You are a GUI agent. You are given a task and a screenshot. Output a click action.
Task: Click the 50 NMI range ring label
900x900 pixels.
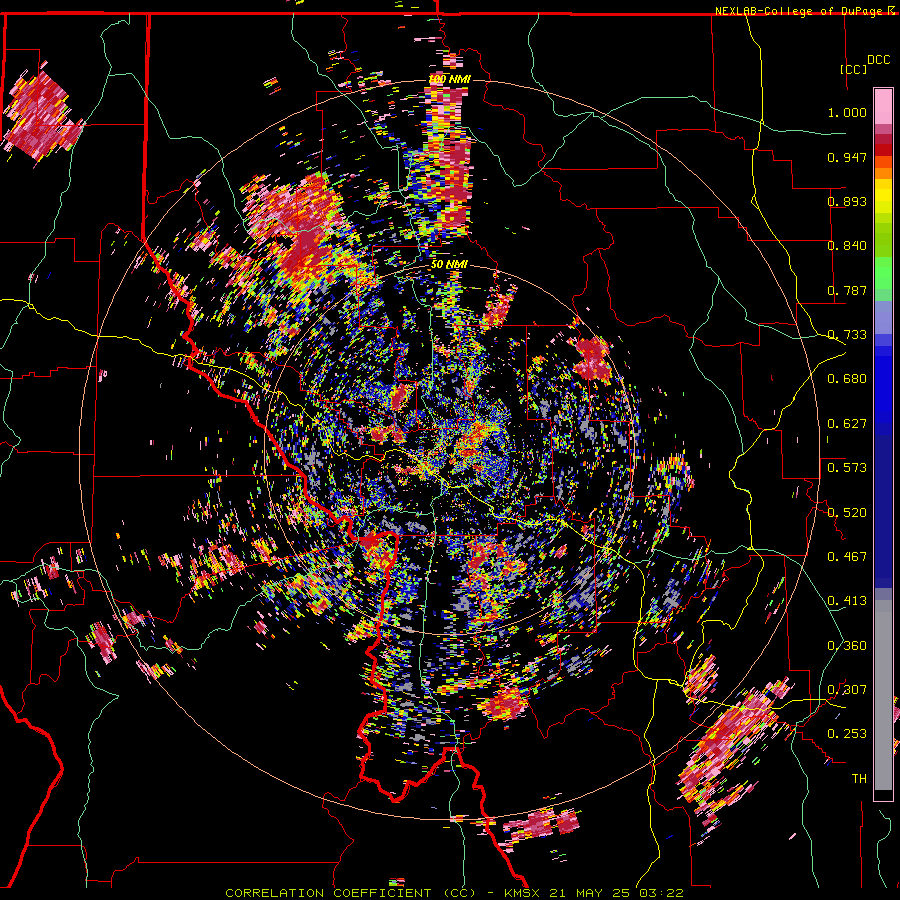[449, 264]
